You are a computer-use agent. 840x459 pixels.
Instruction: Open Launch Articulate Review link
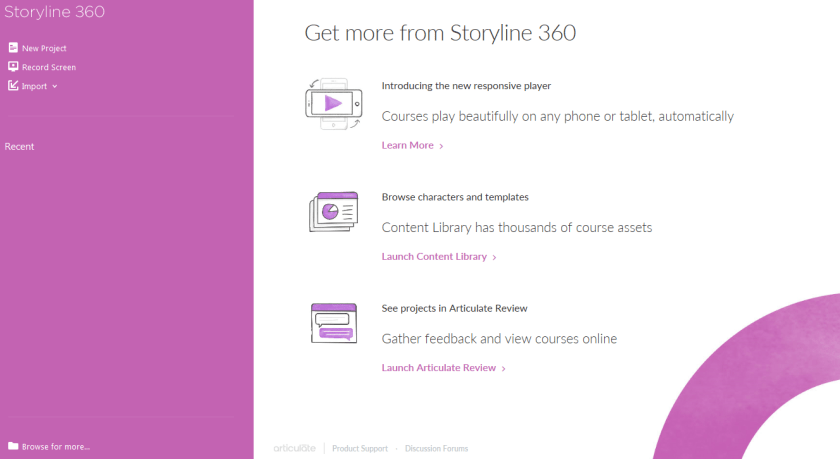tap(438, 367)
